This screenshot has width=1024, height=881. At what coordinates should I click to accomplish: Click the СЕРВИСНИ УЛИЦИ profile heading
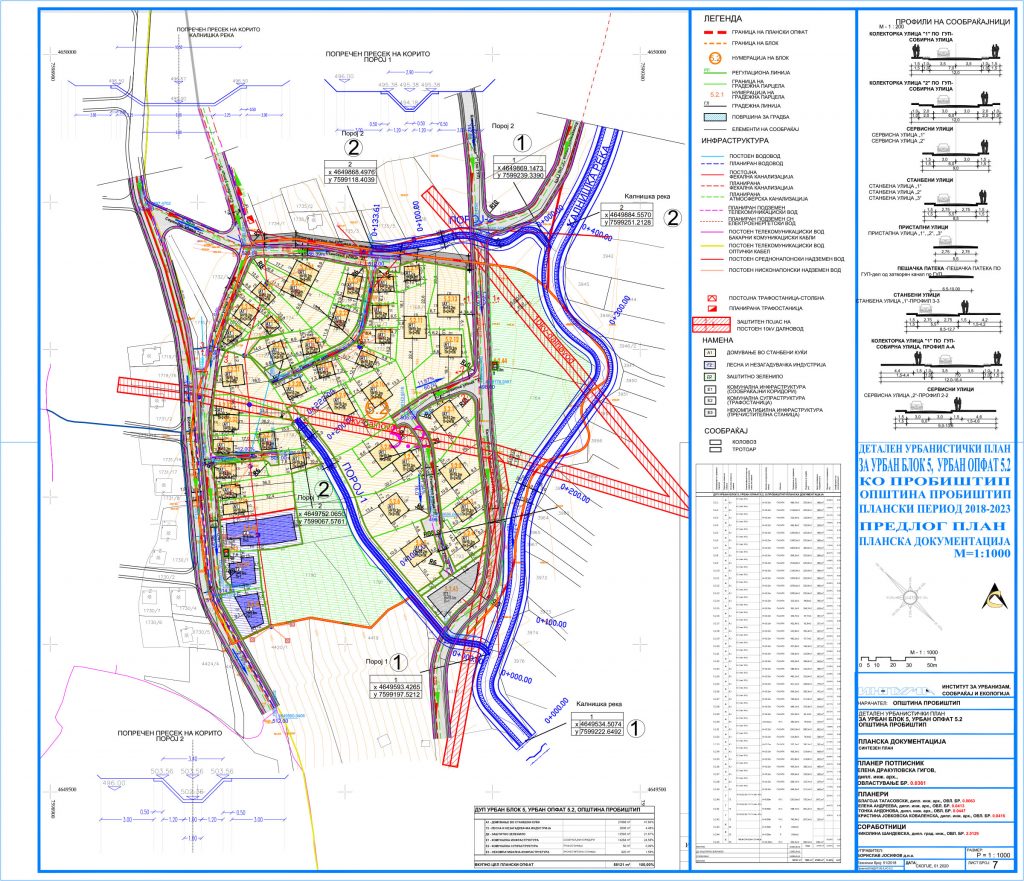click(x=929, y=129)
